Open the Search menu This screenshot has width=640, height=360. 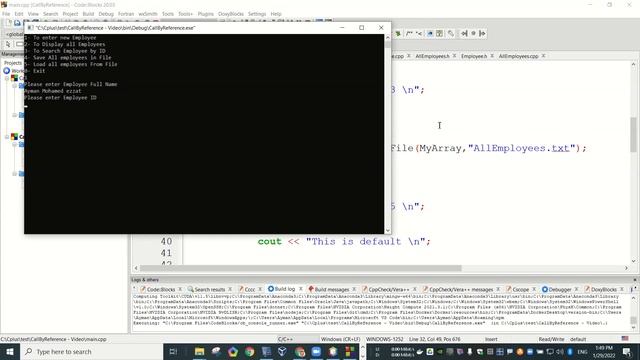[51, 14]
